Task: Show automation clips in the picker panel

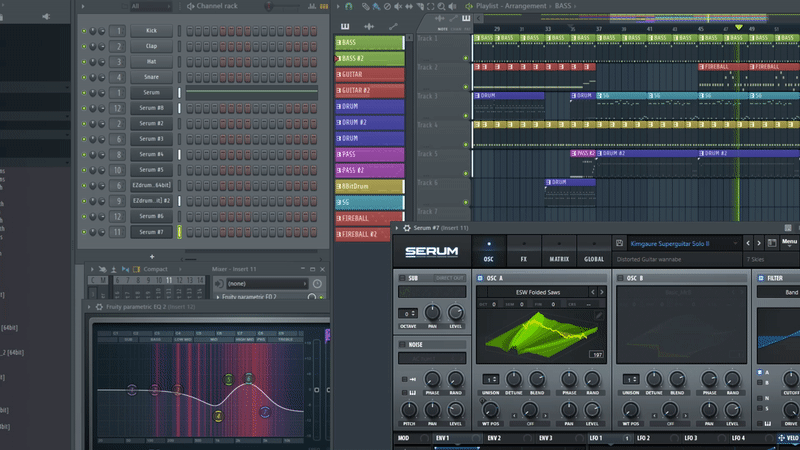Action: point(393,26)
